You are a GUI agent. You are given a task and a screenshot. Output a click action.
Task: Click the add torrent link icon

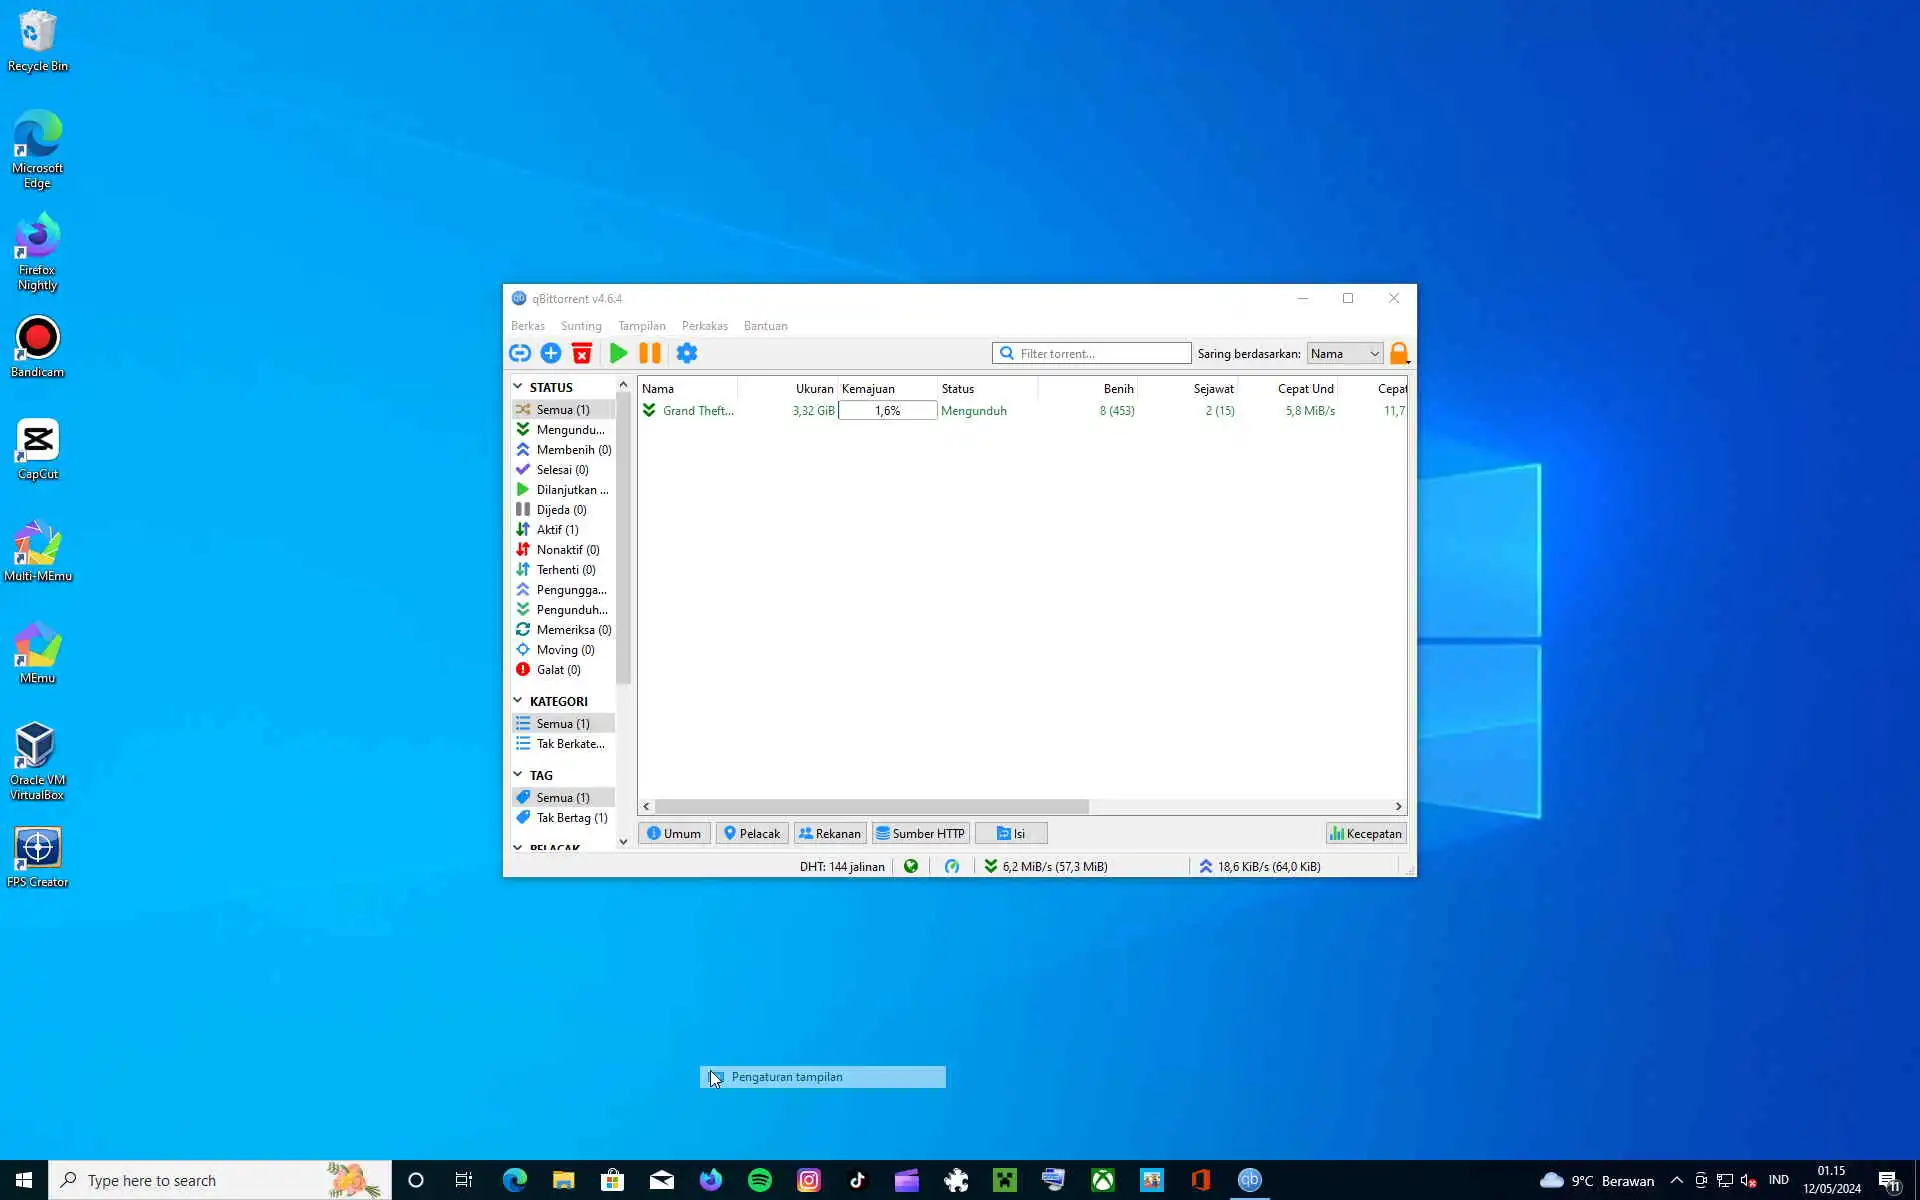[520, 353]
